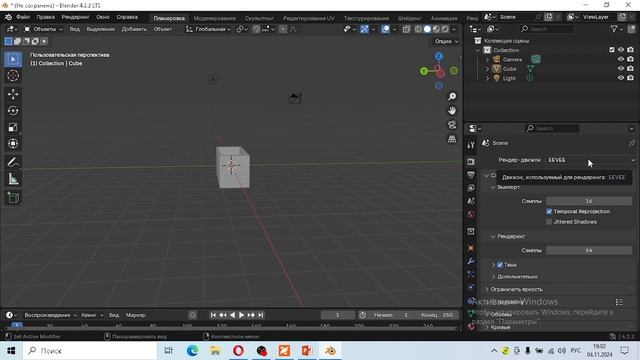The height and width of the screenshot is (360, 640).
Task: Enable Jittered Shadows checkbox
Action: [x=549, y=222]
